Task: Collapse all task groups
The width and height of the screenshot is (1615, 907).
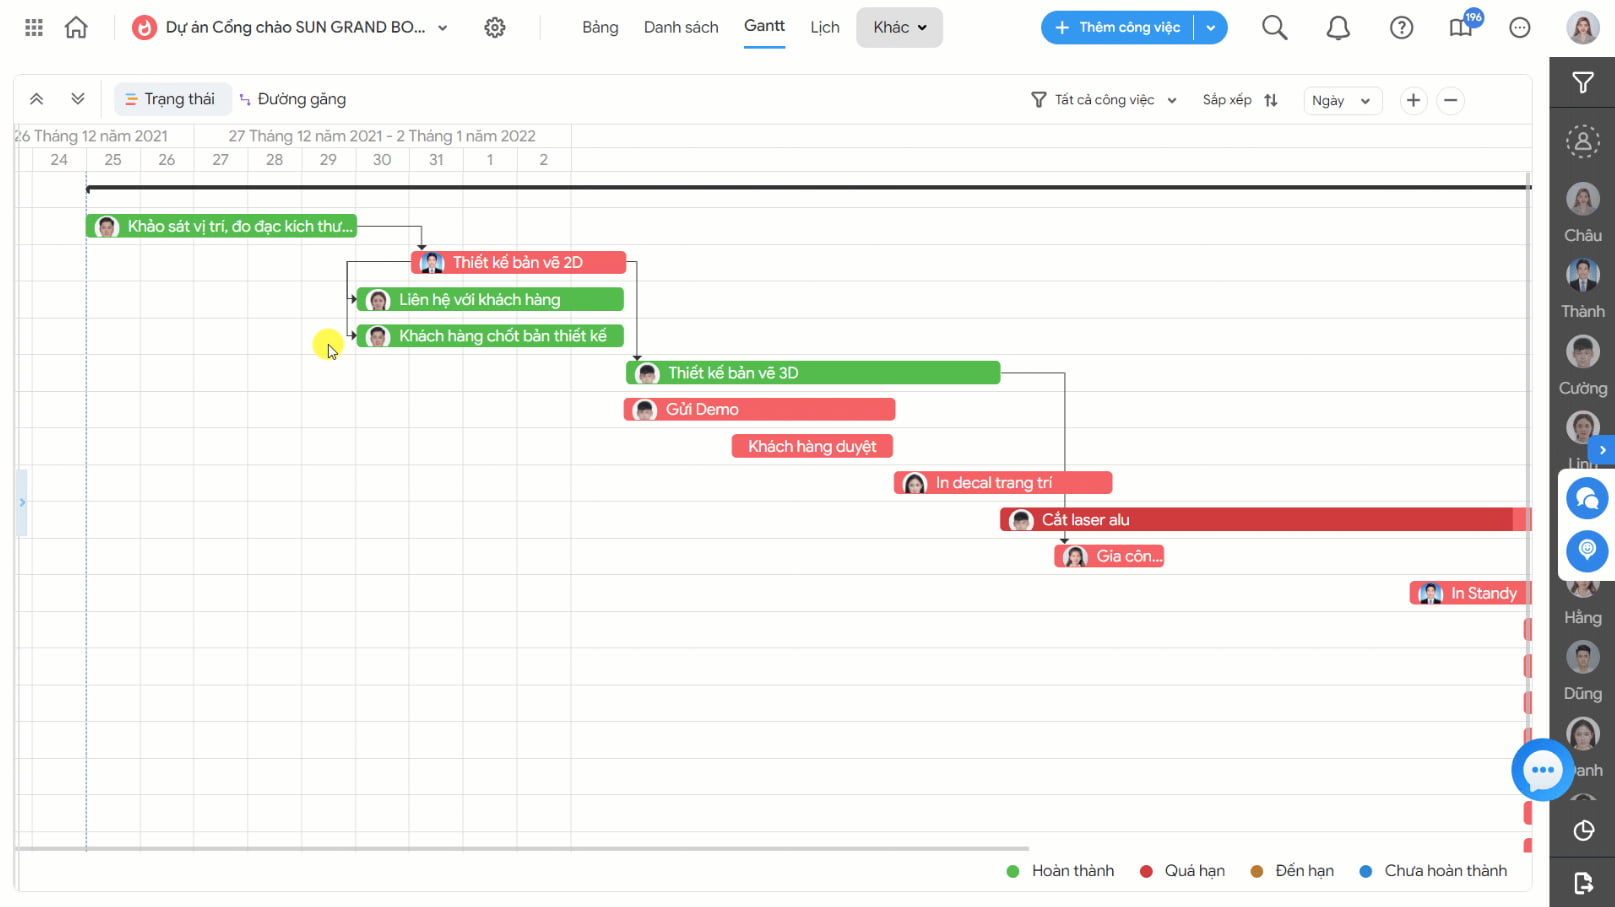Action: (36, 99)
